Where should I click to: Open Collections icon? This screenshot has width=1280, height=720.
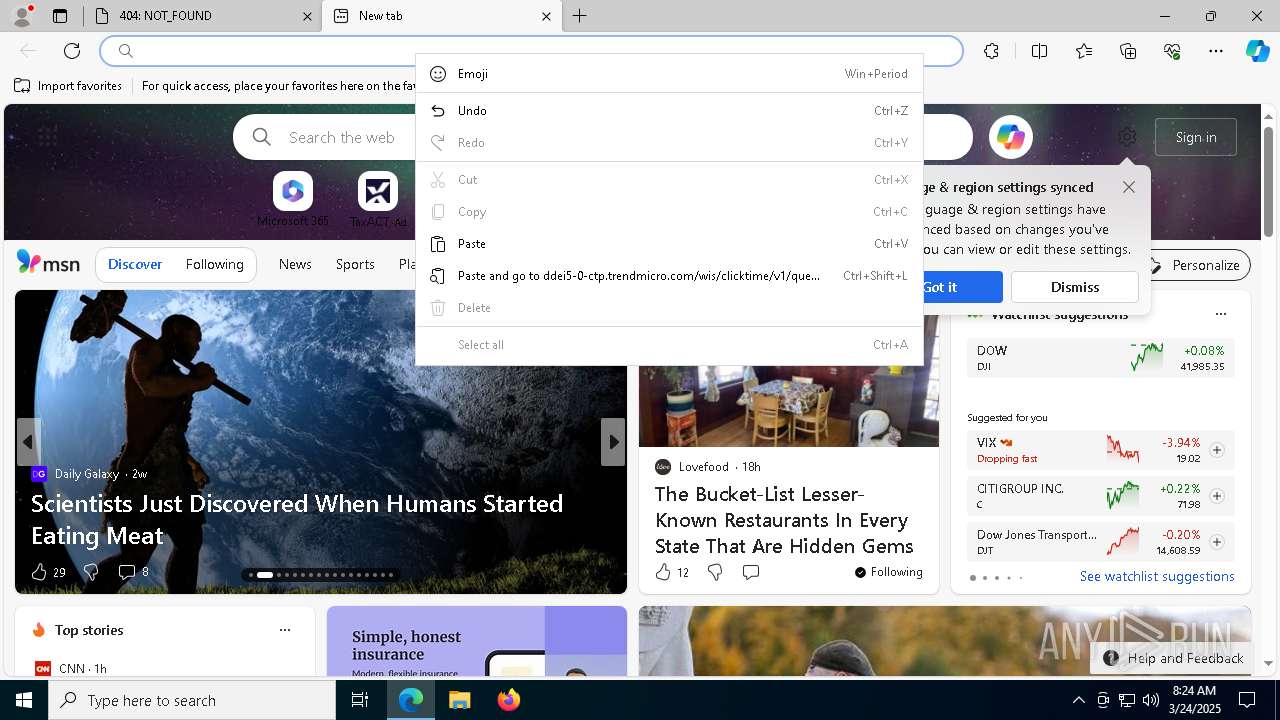coord(1128,51)
